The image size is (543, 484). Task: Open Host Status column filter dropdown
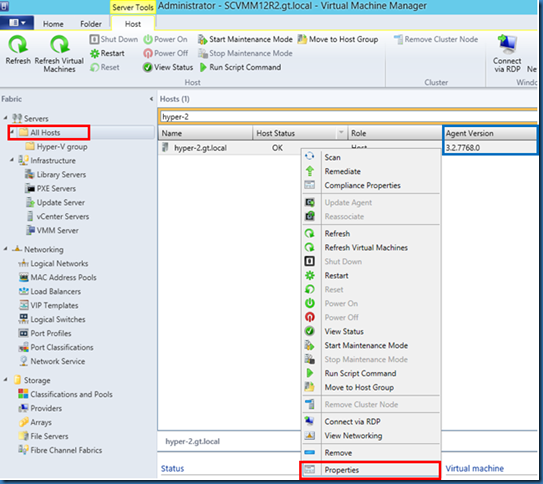[x=341, y=133]
